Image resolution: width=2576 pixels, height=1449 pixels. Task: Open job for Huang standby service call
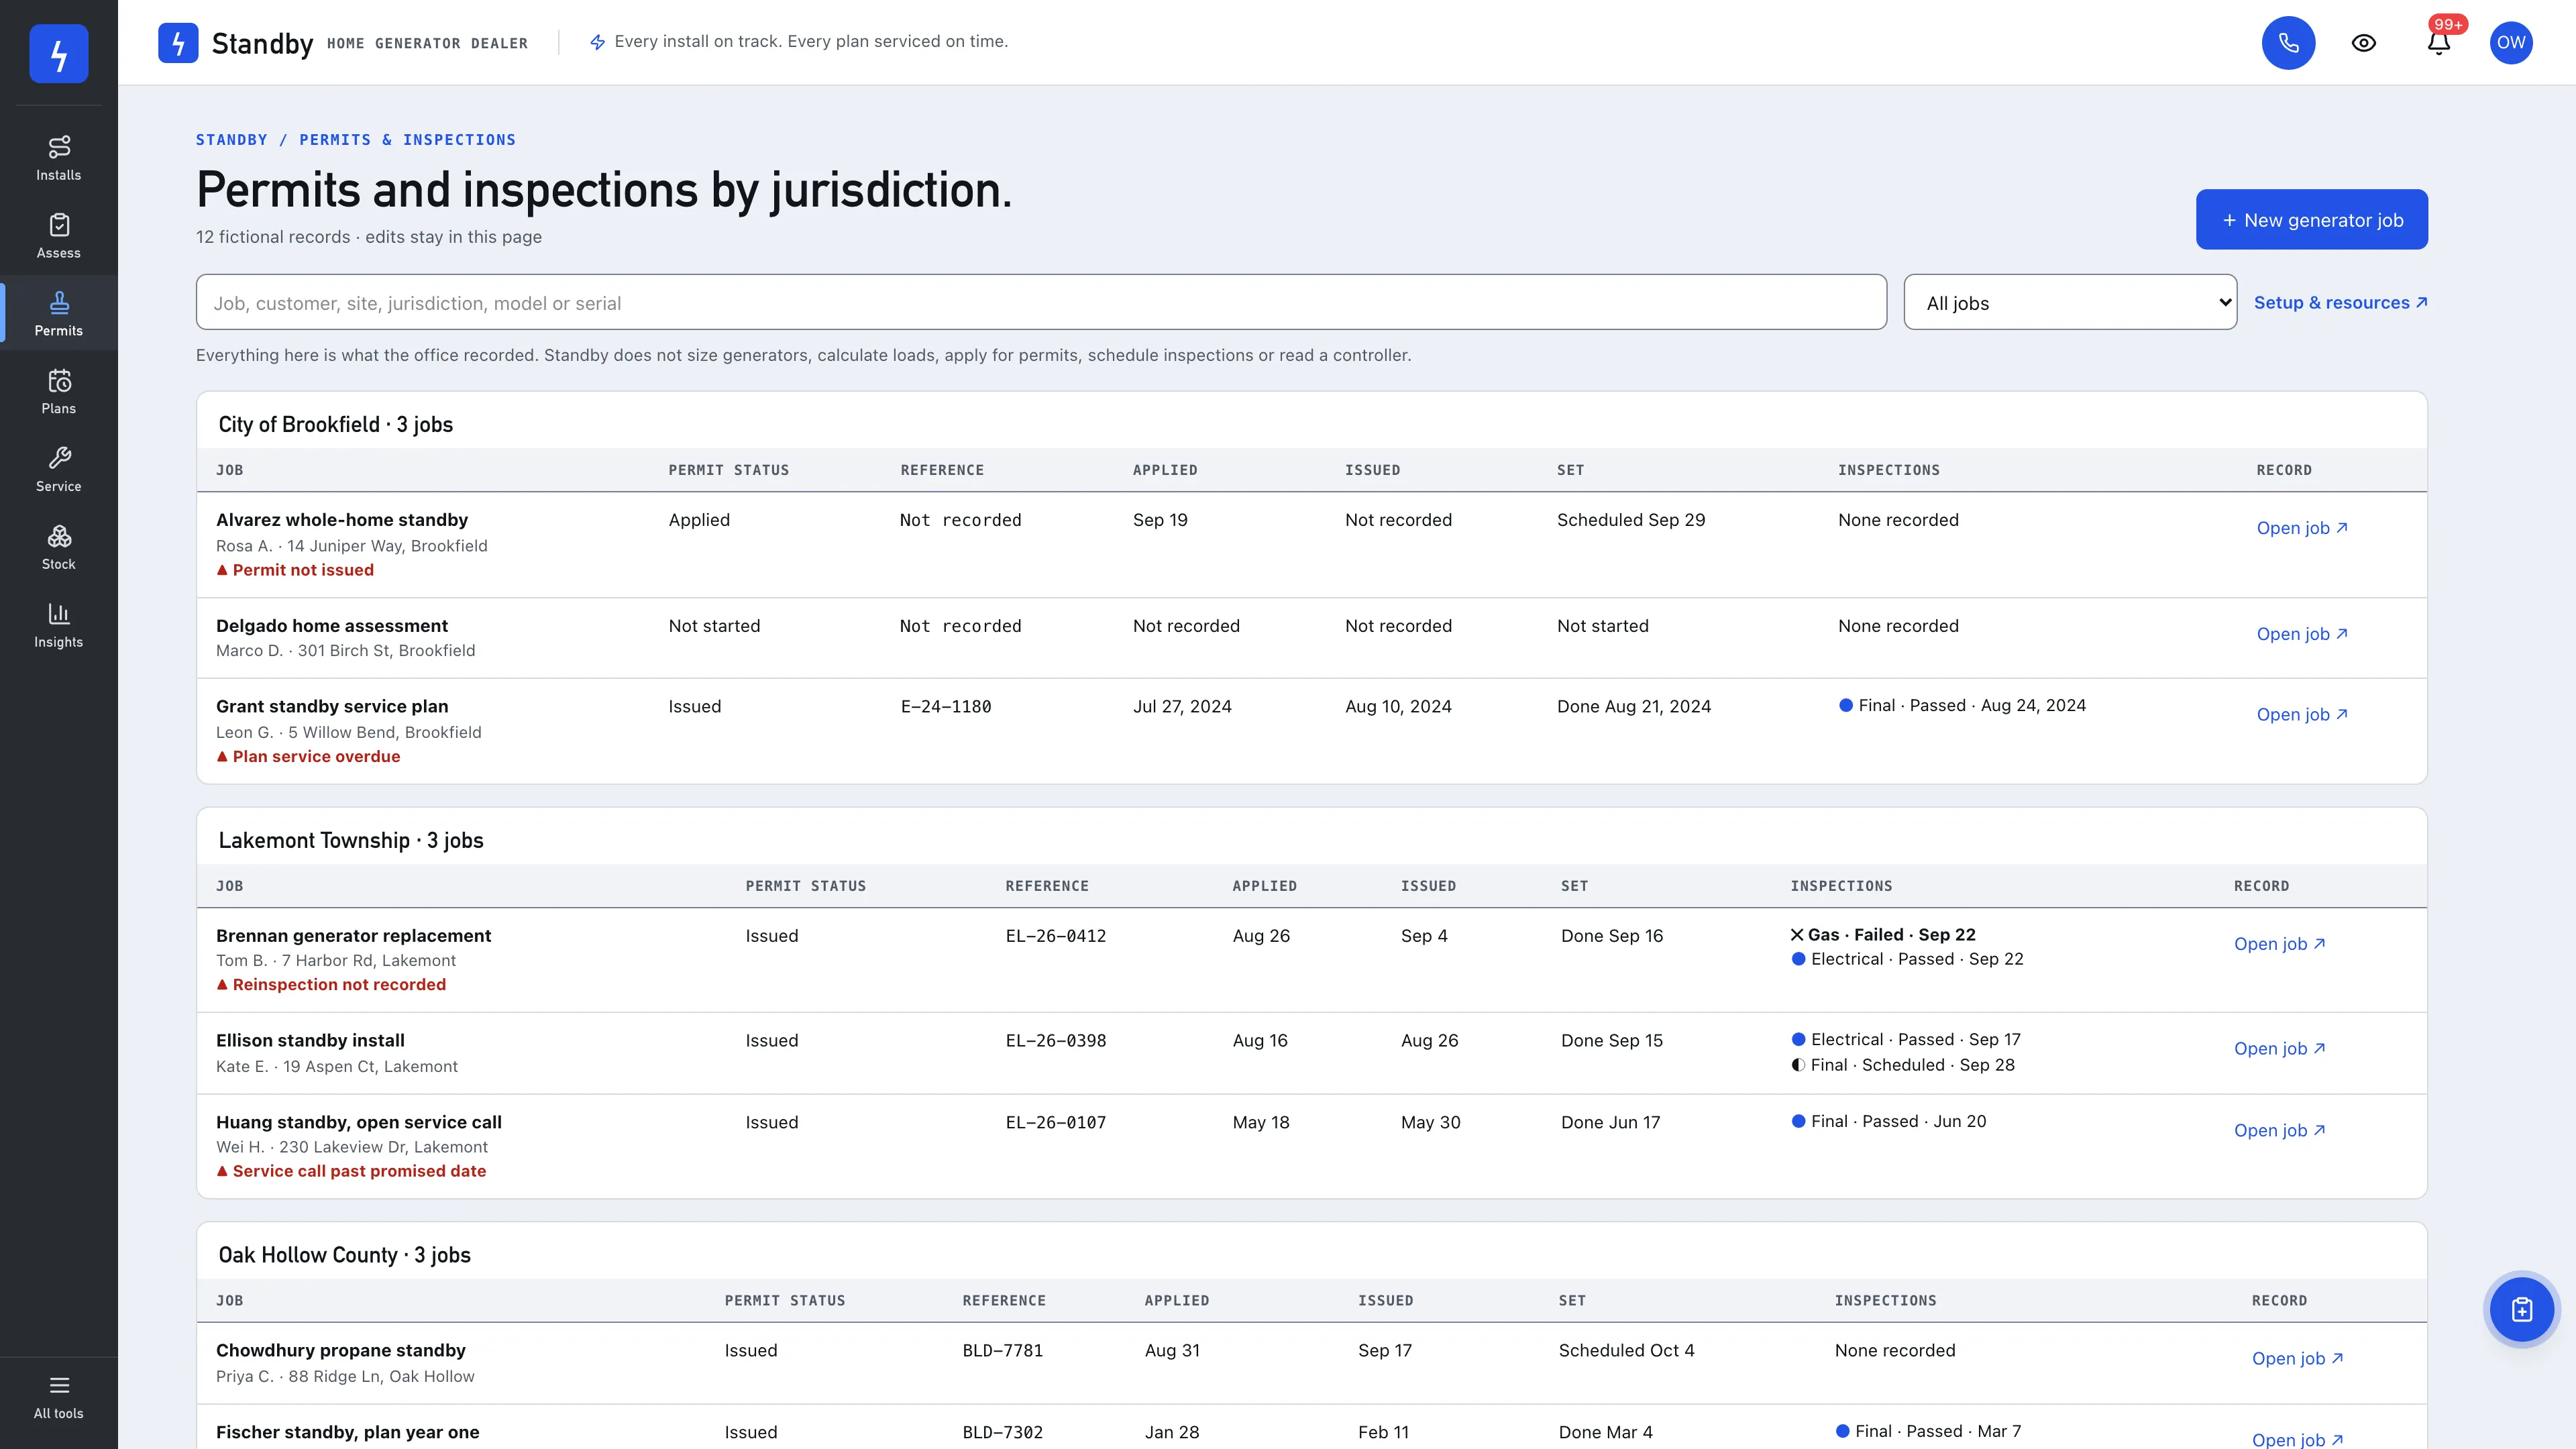point(2279,1130)
